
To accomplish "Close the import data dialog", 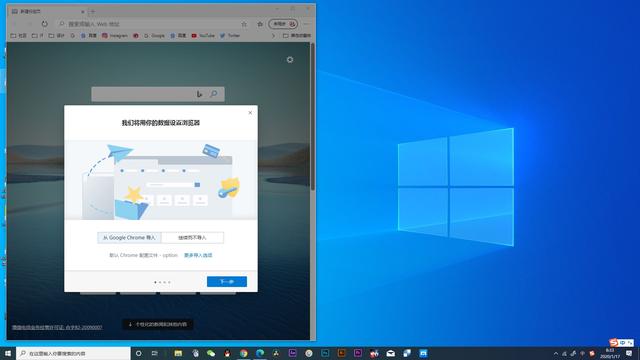I will coord(250,113).
